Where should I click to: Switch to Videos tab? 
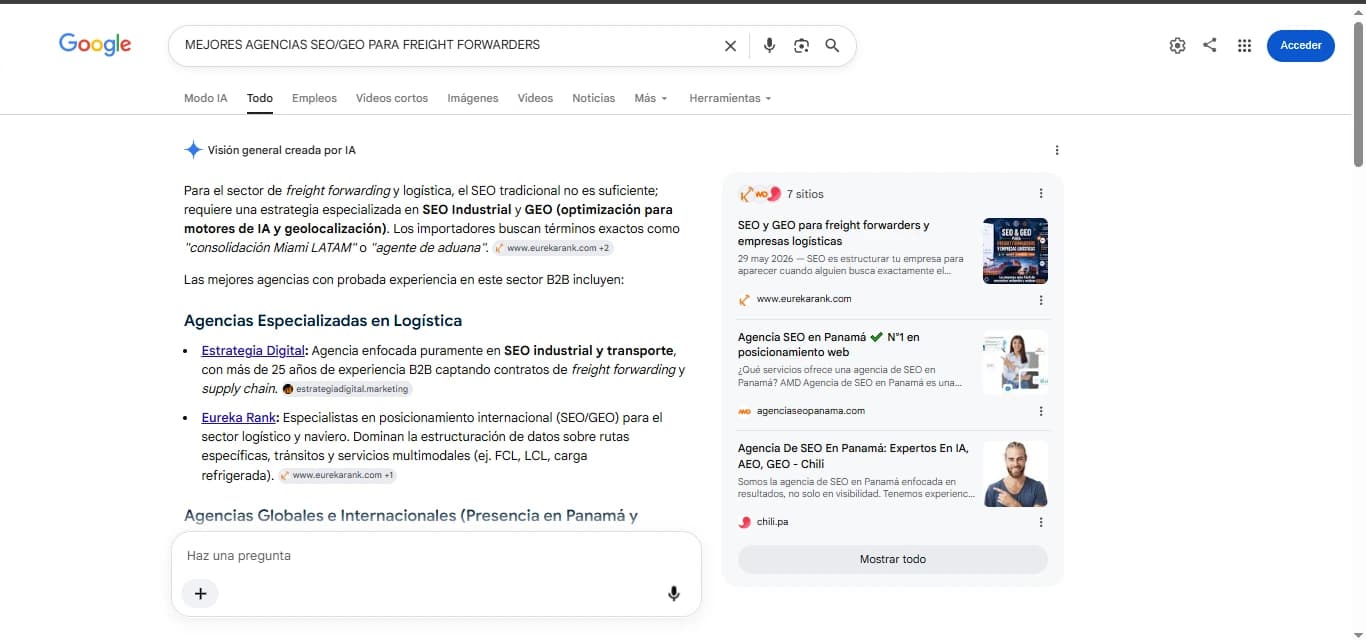pyautogui.click(x=535, y=98)
